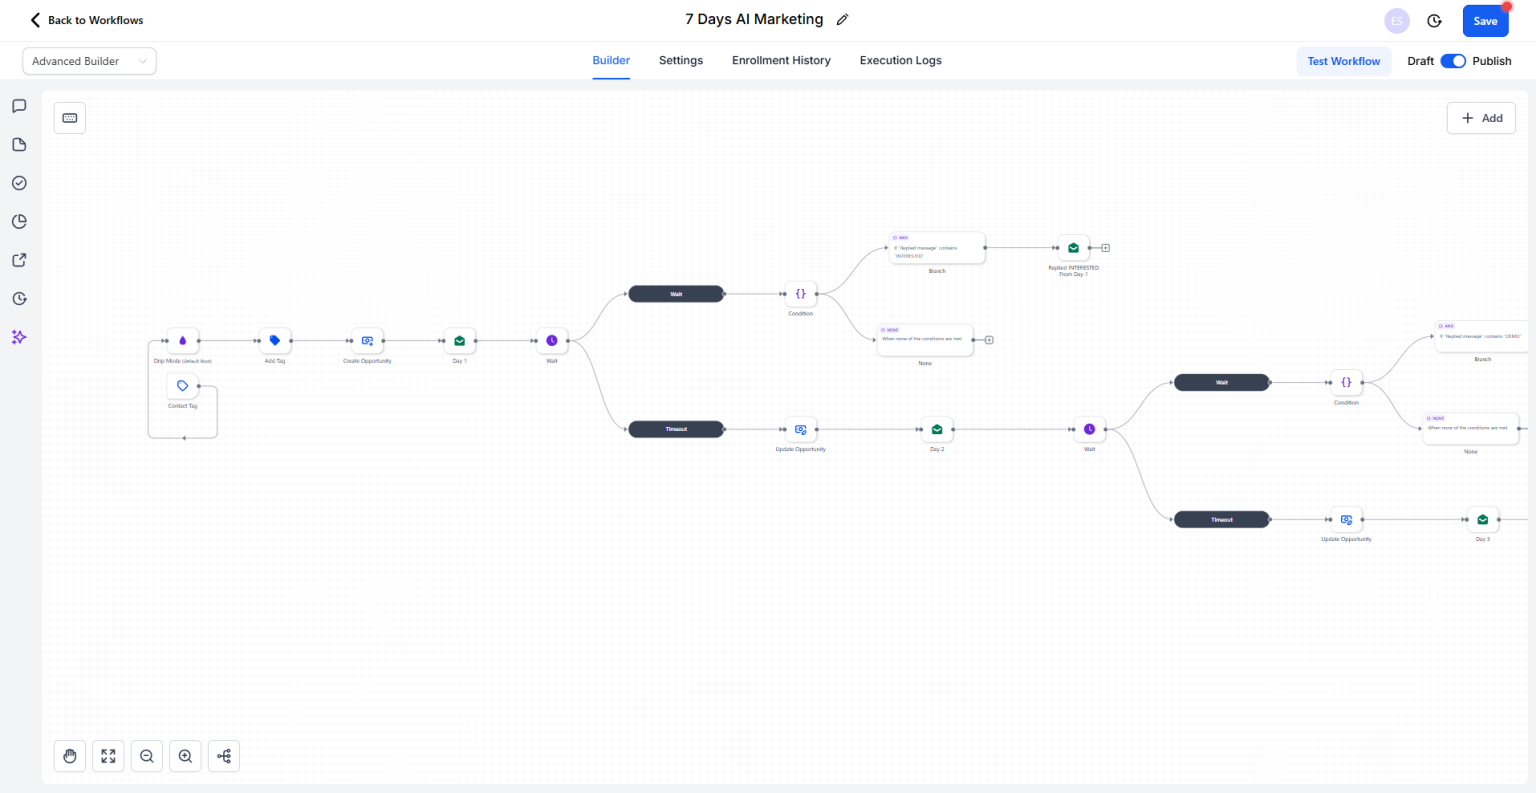Image resolution: width=1536 pixels, height=793 pixels.
Task: Select the Wait clock node after Day 2
Action: [1090, 429]
